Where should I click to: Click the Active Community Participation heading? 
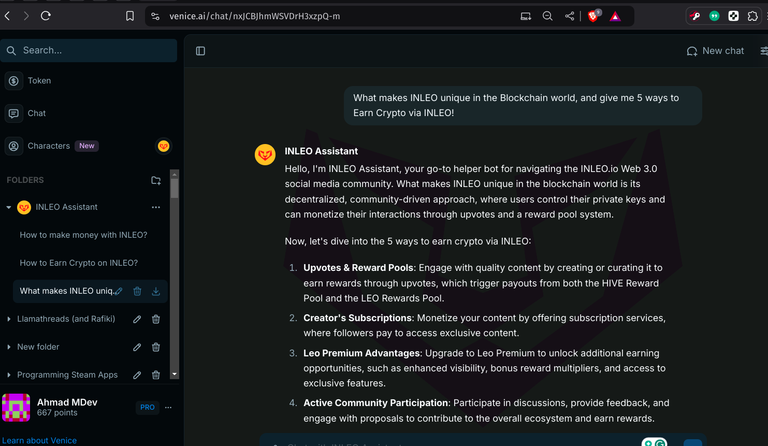click(x=376, y=403)
